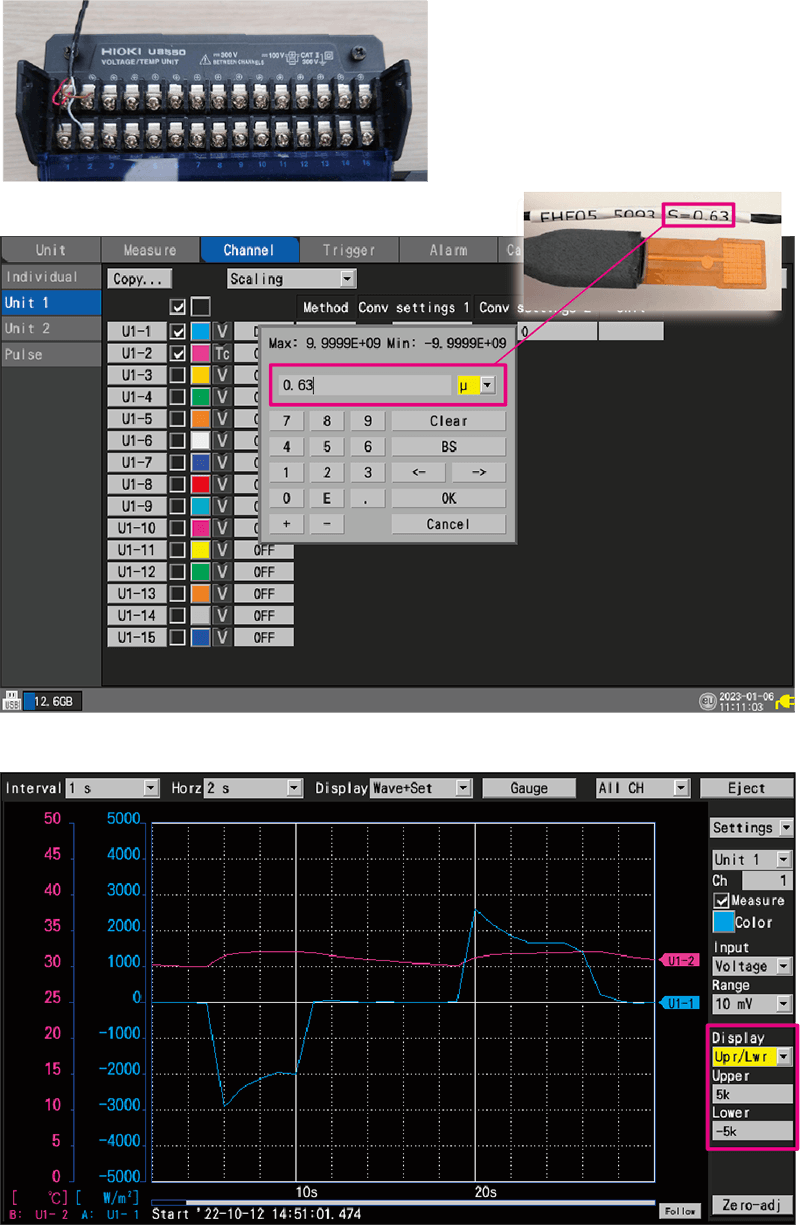Confirm the value with the OK key
The width and height of the screenshot is (800, 1225).
click(x=448, y=499)
